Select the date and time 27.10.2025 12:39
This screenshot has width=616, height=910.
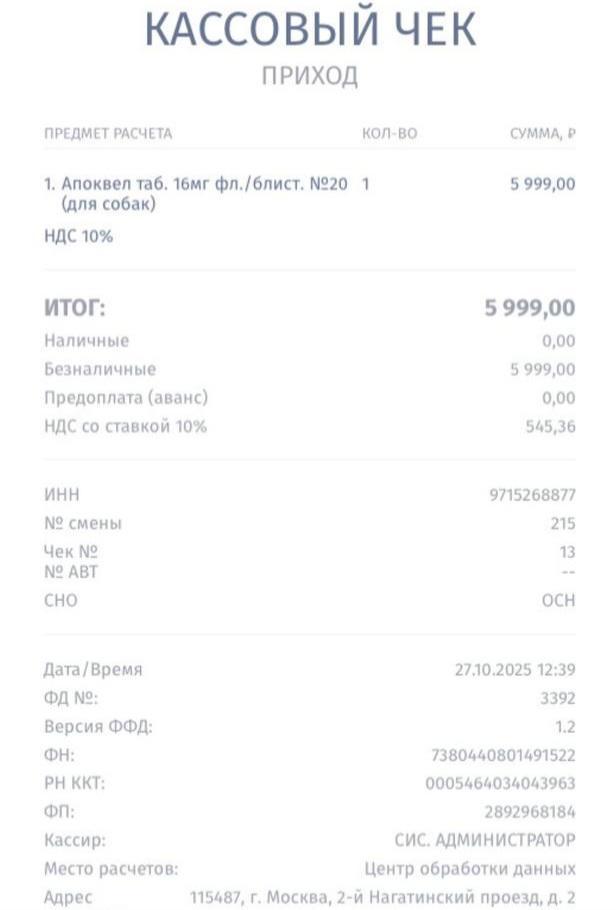point(515,670)
